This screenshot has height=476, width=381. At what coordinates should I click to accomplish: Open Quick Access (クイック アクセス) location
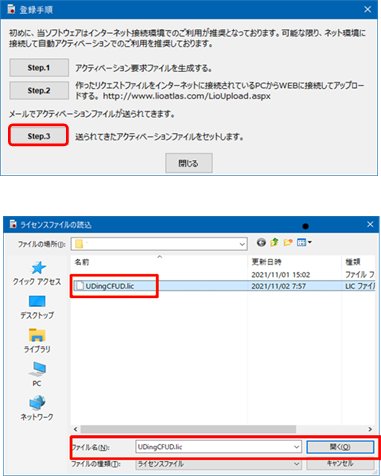(37, 274)
